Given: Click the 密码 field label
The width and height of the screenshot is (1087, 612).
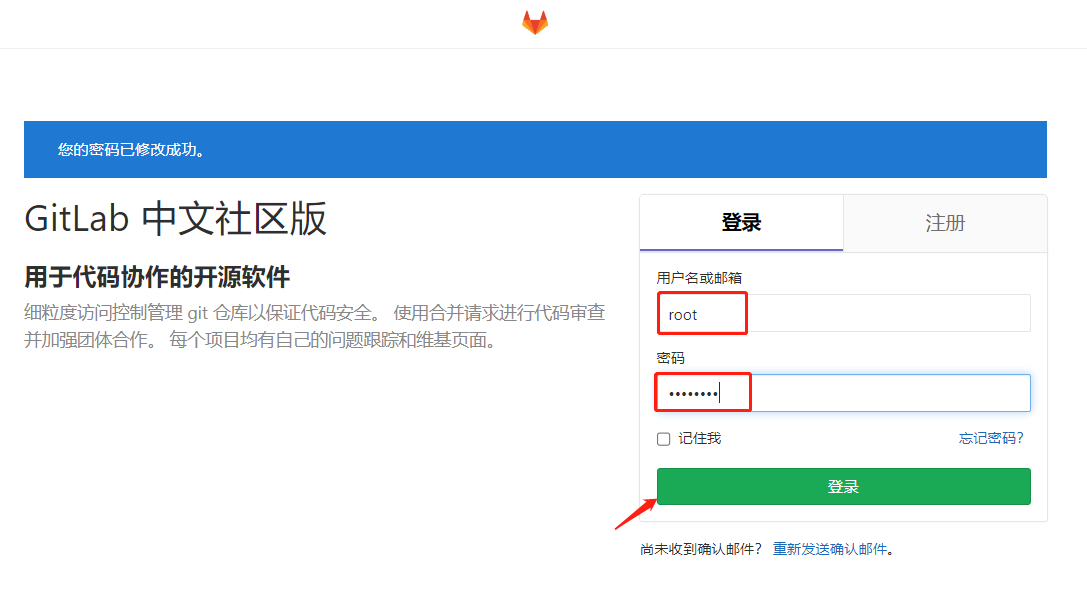Looking at the screenshot, I should click(670, 358).
